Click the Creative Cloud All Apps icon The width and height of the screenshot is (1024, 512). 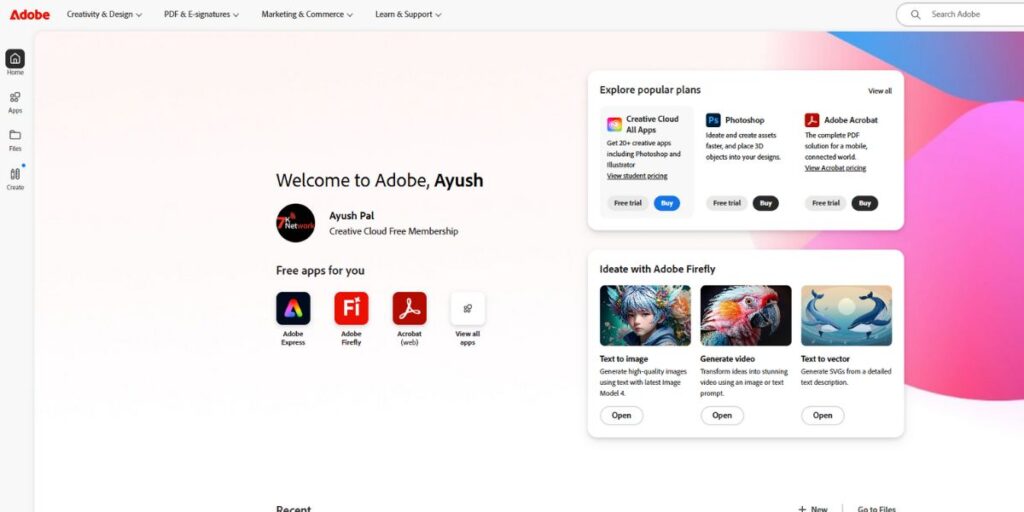pos(614,124)
